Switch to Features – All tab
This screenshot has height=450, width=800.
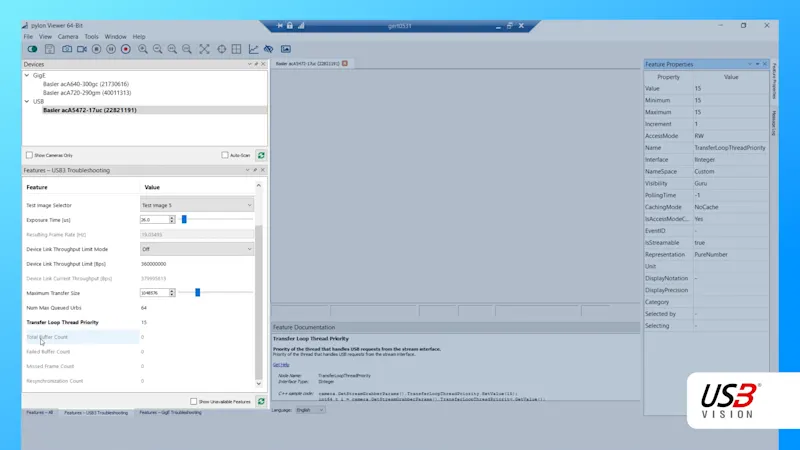click(40, 412)
